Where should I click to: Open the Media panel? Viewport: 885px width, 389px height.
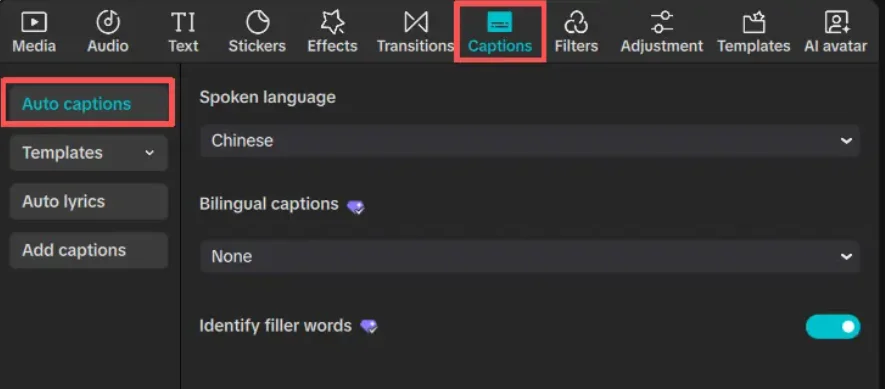pyautogui.click(x=34, y=32)
